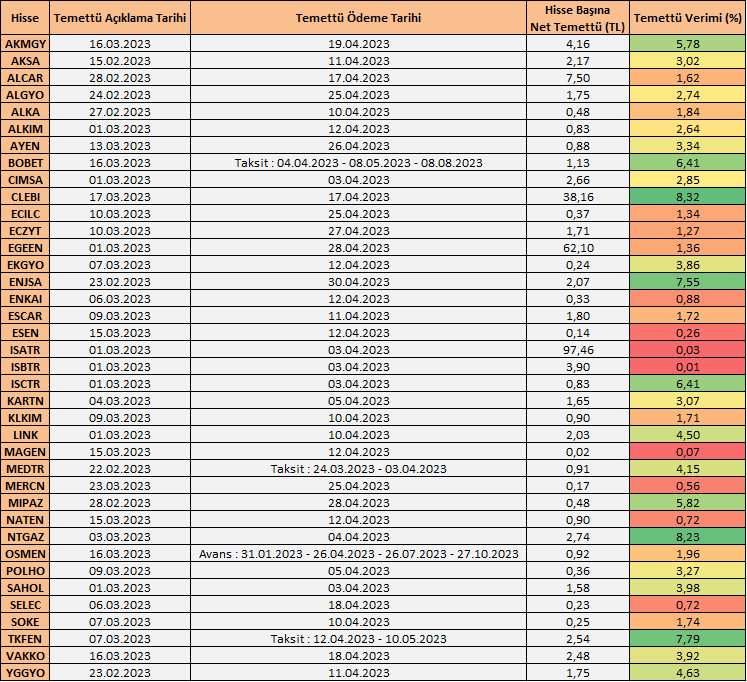
Task: Select the YGGYO ticker cell
Action: (x=25, y=673)
